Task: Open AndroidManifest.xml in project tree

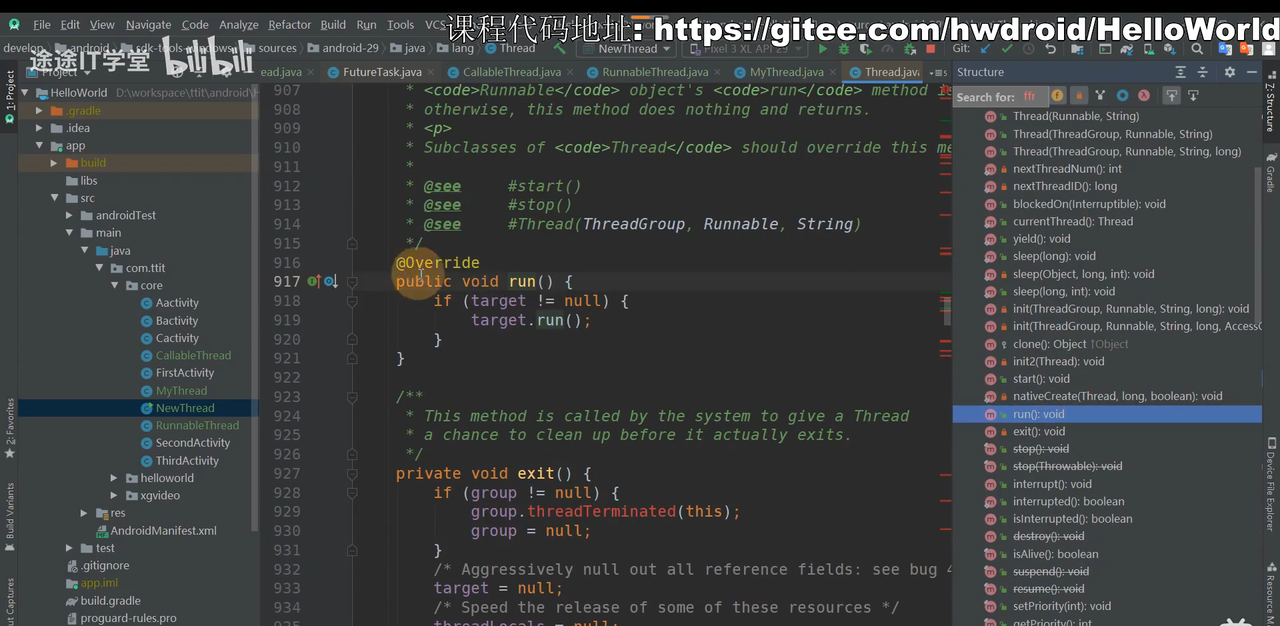Action: [x=163, y=531]
